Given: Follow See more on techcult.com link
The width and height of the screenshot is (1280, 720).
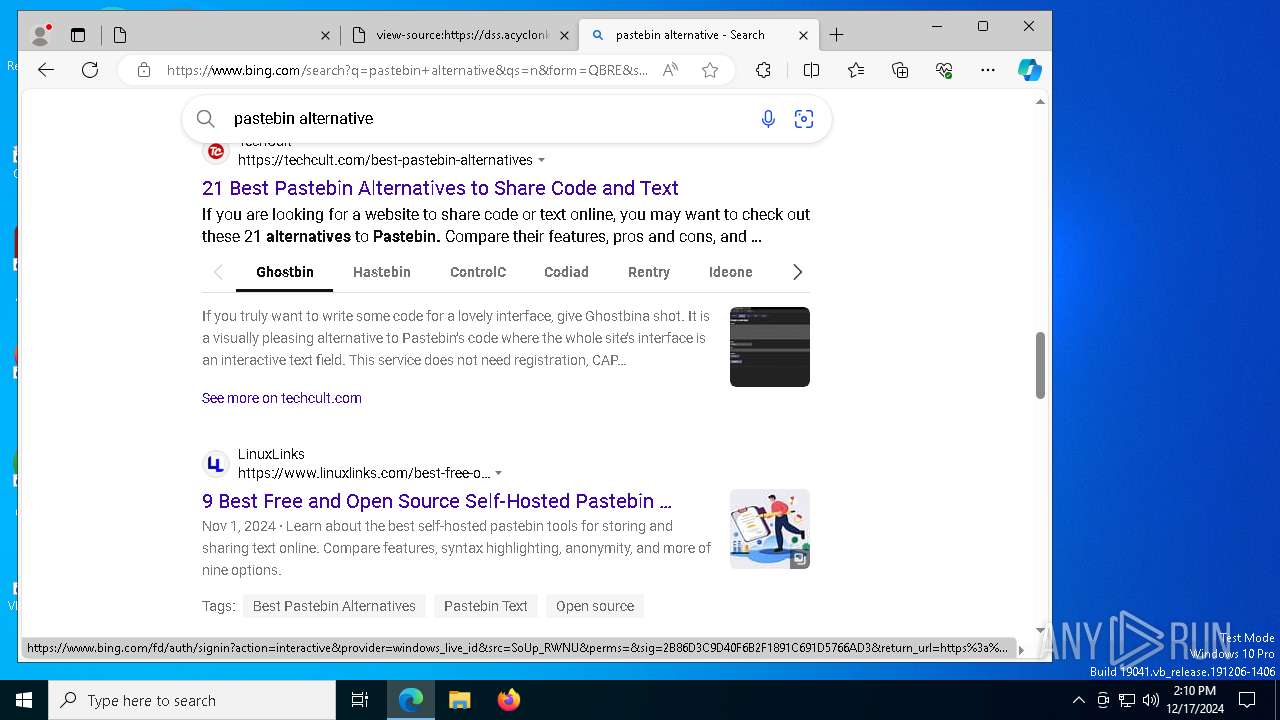Looking at the screenshot, I should coord(282,398).
